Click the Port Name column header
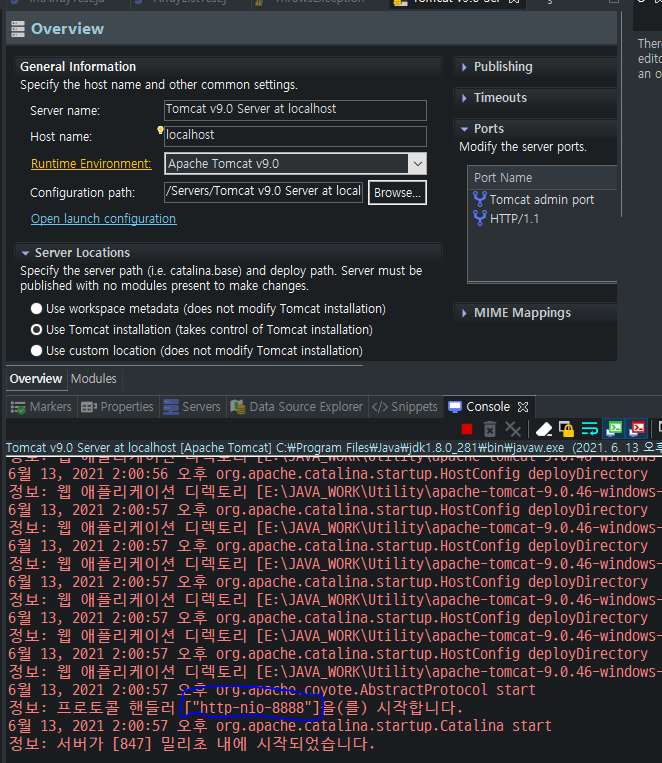Screen dimensions: 662x763 pyautogui.click(x=542, y=178)
